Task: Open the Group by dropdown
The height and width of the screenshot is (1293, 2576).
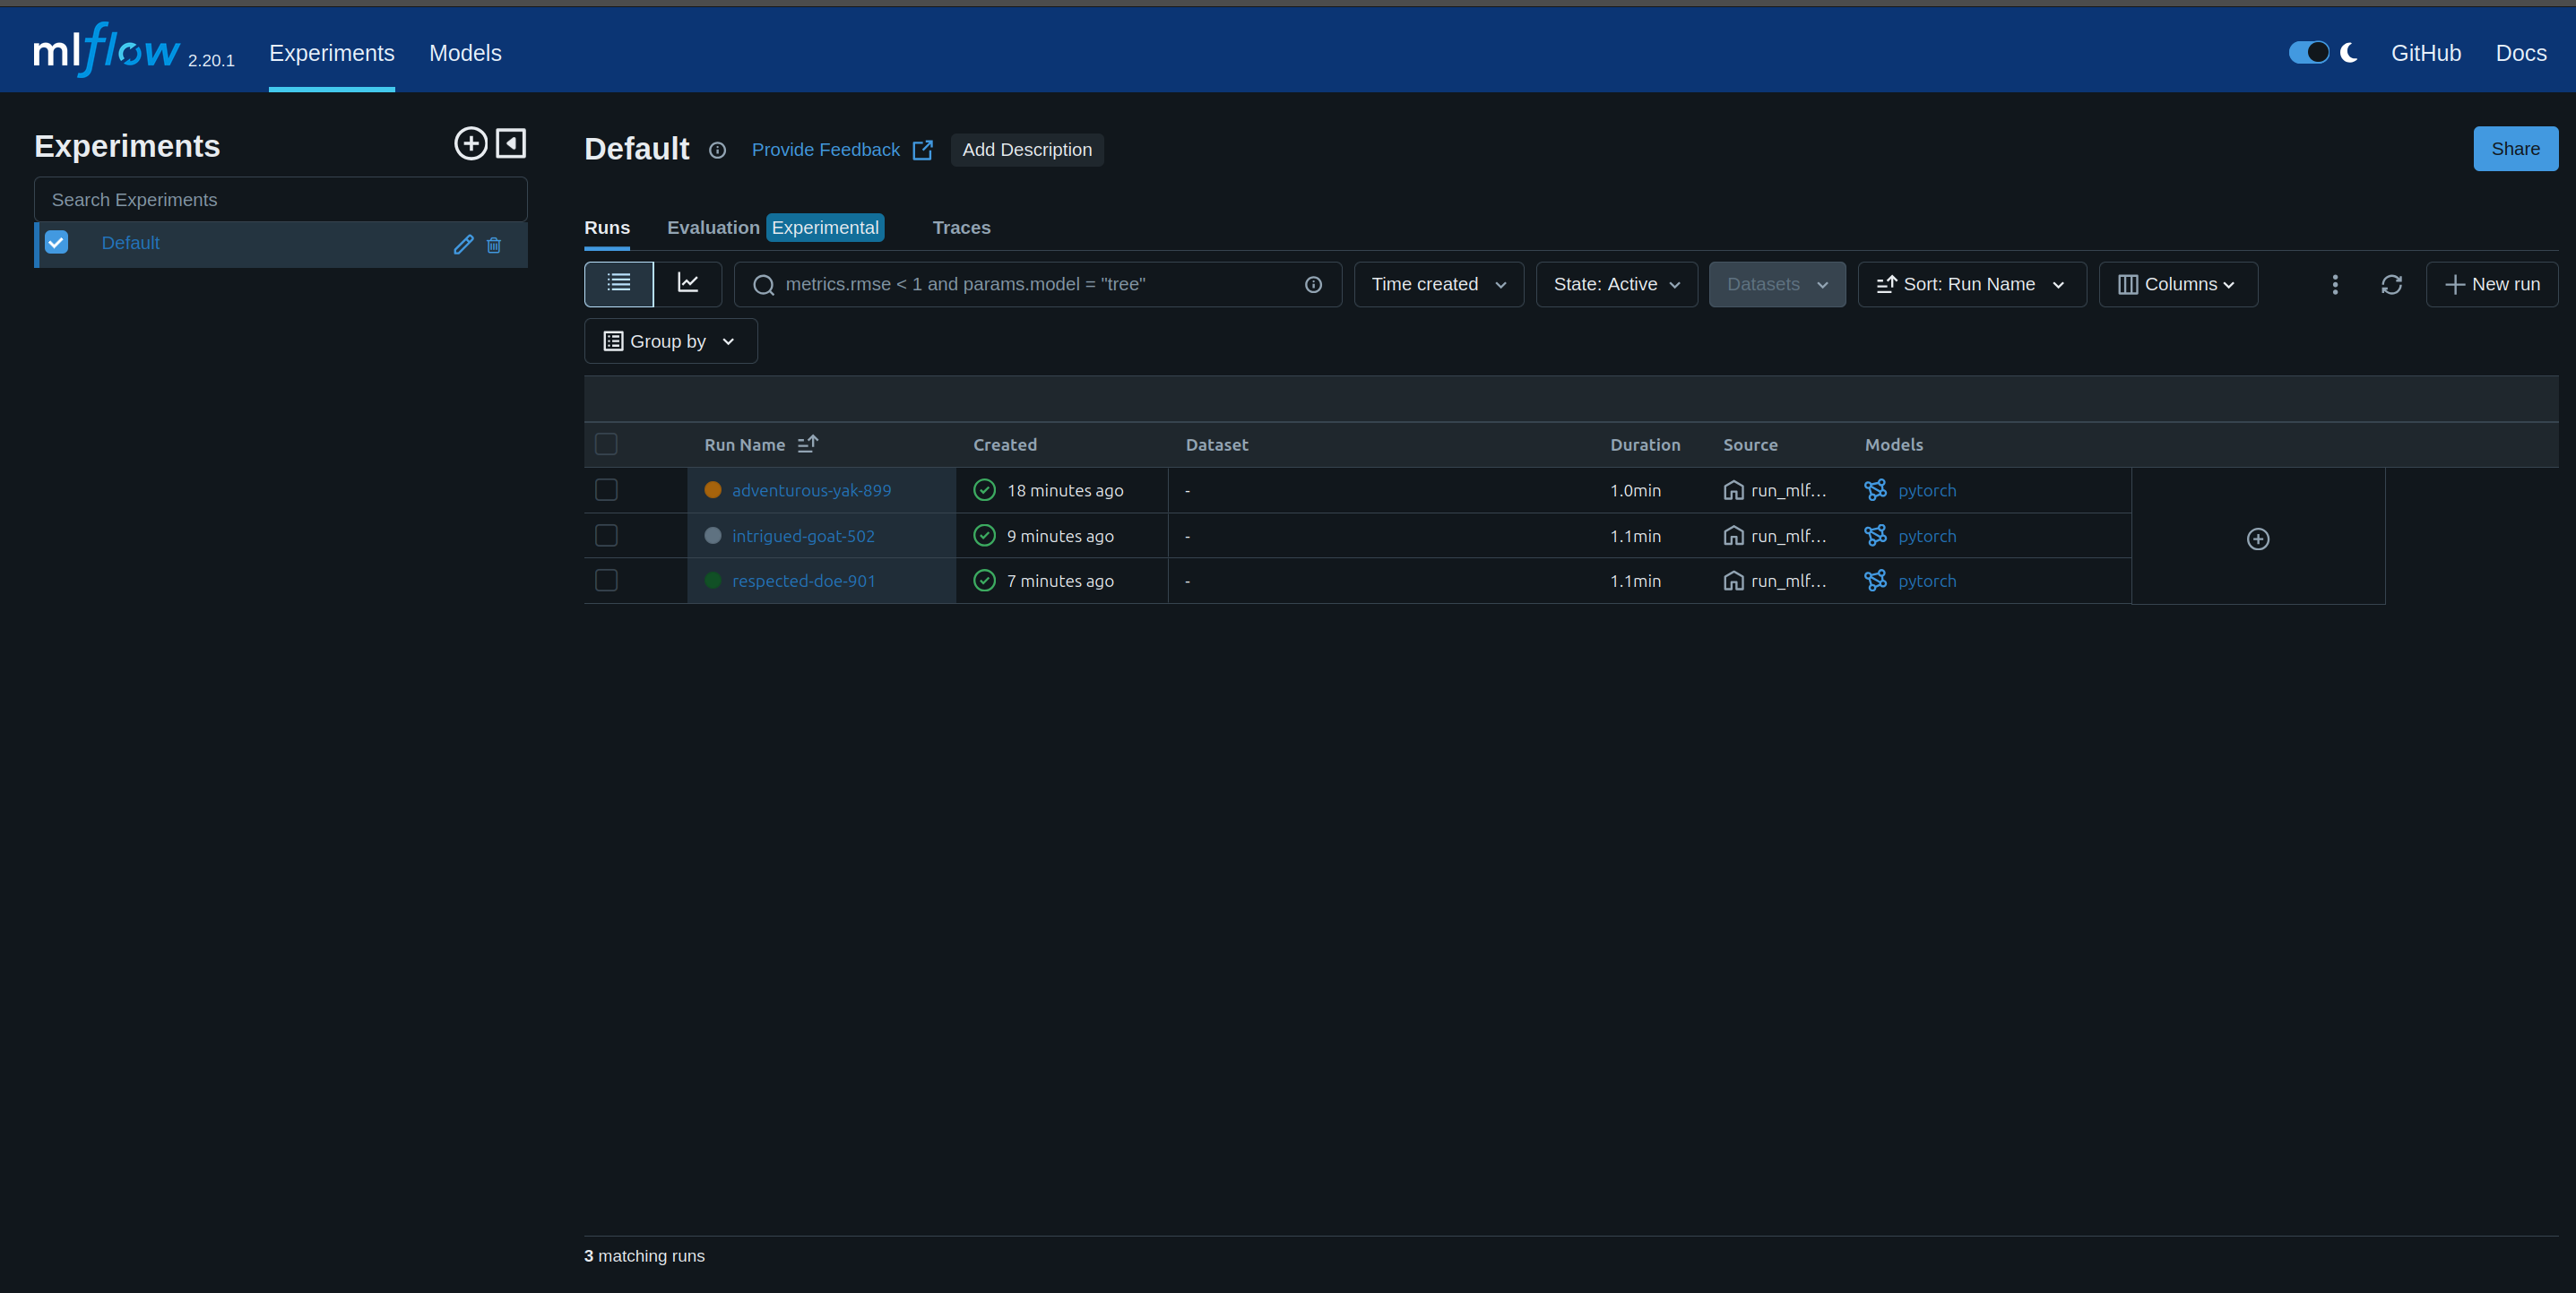Action: tap(670, 342)
